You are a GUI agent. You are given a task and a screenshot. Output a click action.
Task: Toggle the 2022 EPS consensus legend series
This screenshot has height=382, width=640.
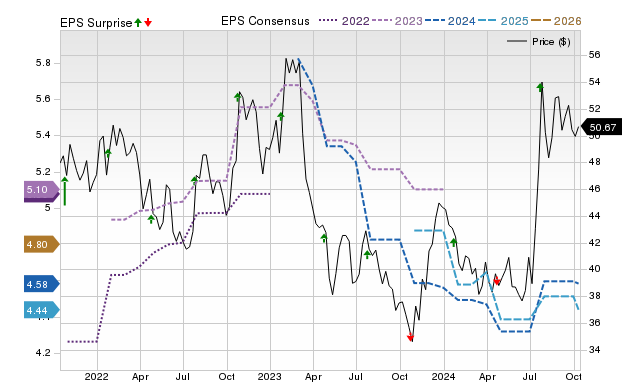[x=344, y=21]
